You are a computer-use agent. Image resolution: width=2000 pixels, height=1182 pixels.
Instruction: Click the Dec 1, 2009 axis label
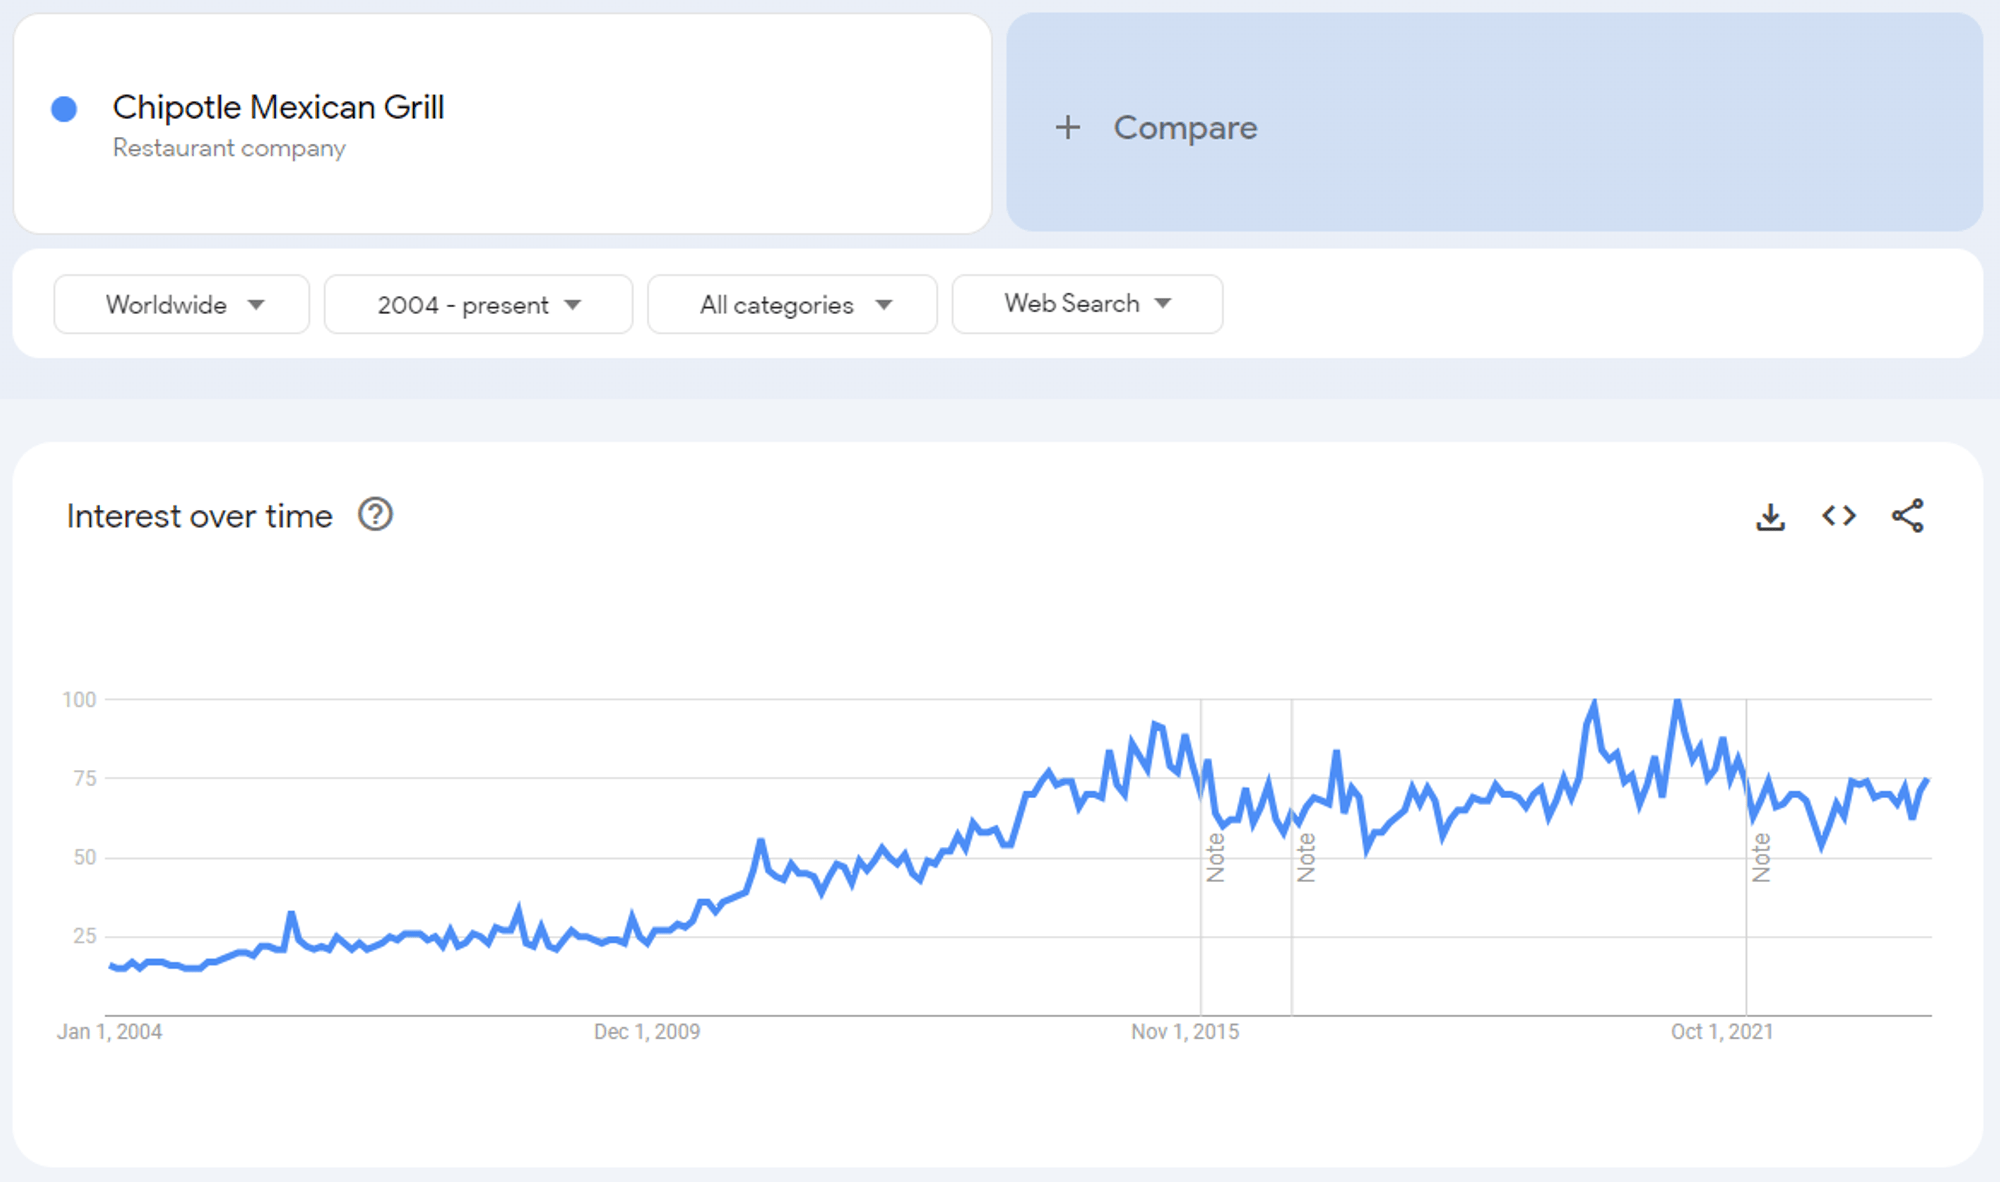[x=647, y=1031]
